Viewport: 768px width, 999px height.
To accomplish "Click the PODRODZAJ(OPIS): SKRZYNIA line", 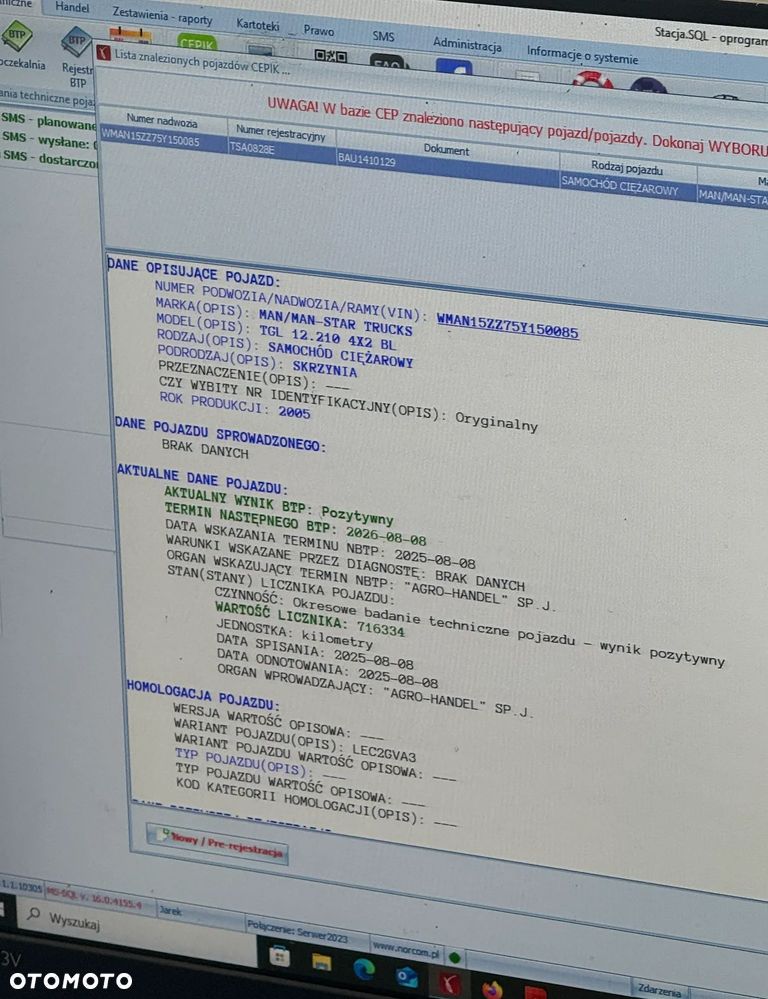I will click(x=257, y=361).
